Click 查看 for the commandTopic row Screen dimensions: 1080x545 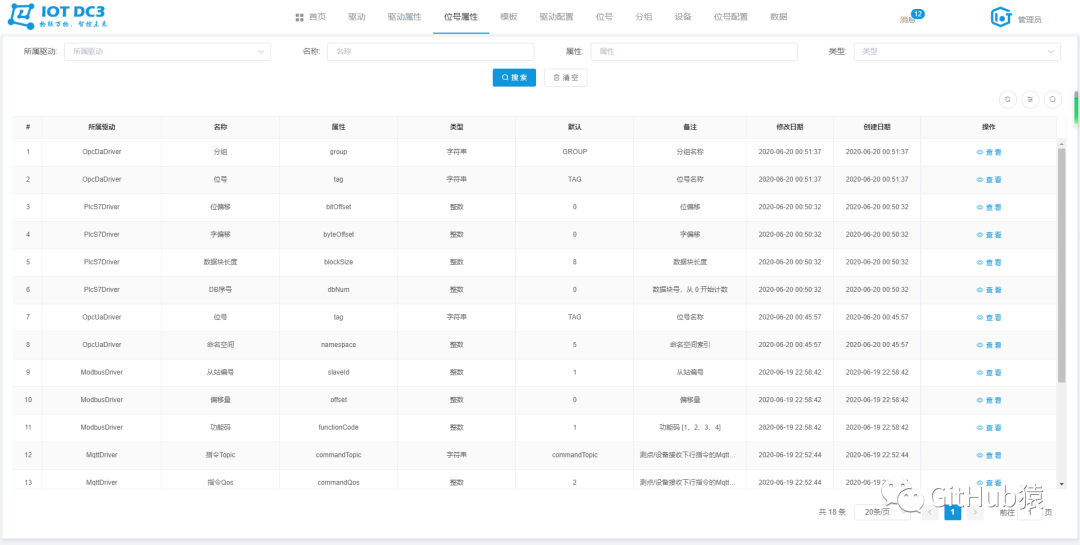tap(989, 455)
